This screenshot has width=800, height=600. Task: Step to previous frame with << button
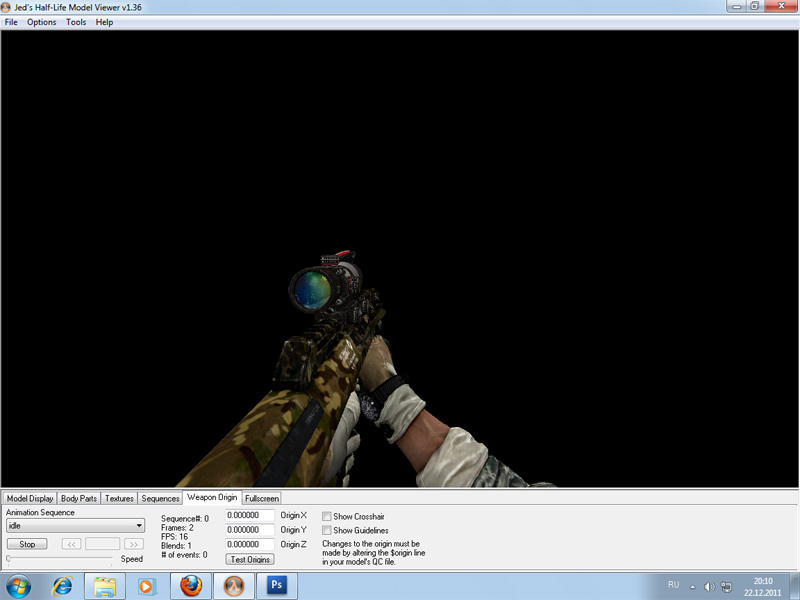pos(71,544)
